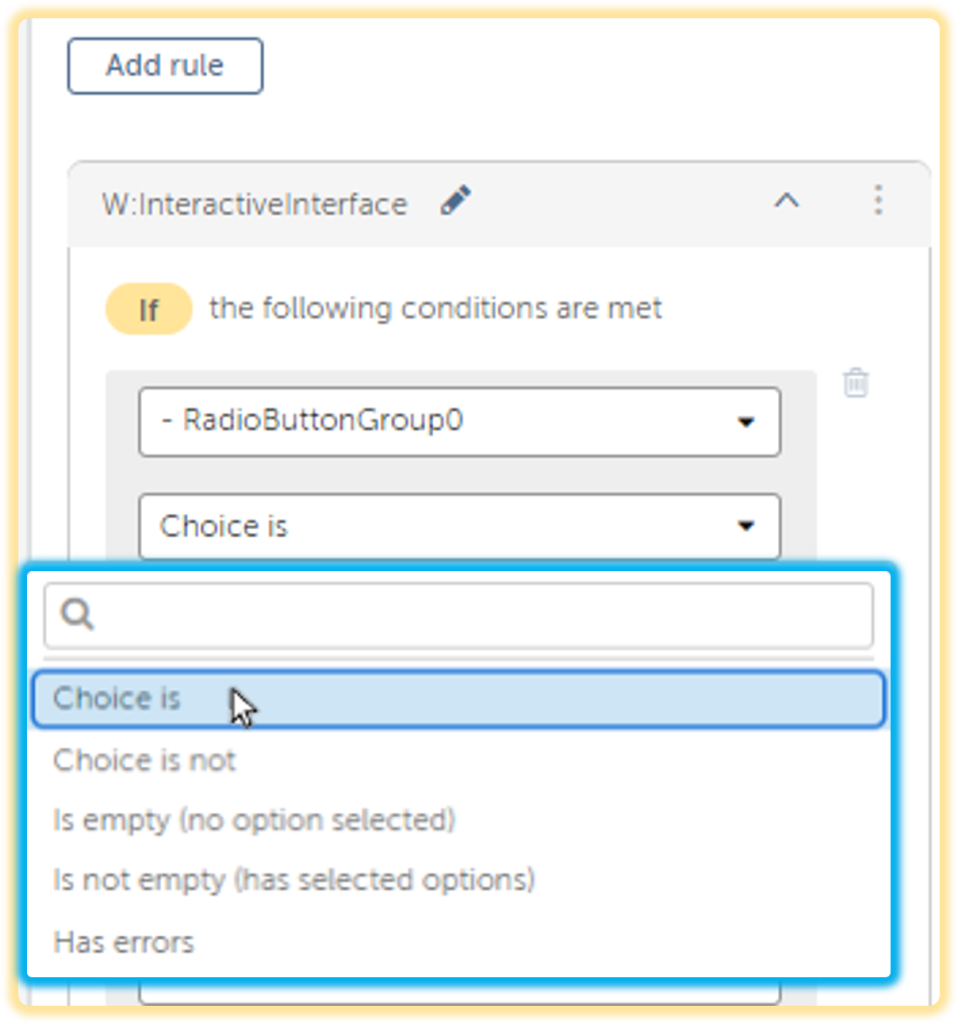Select the highlighted Choice is option

point(459,699)
